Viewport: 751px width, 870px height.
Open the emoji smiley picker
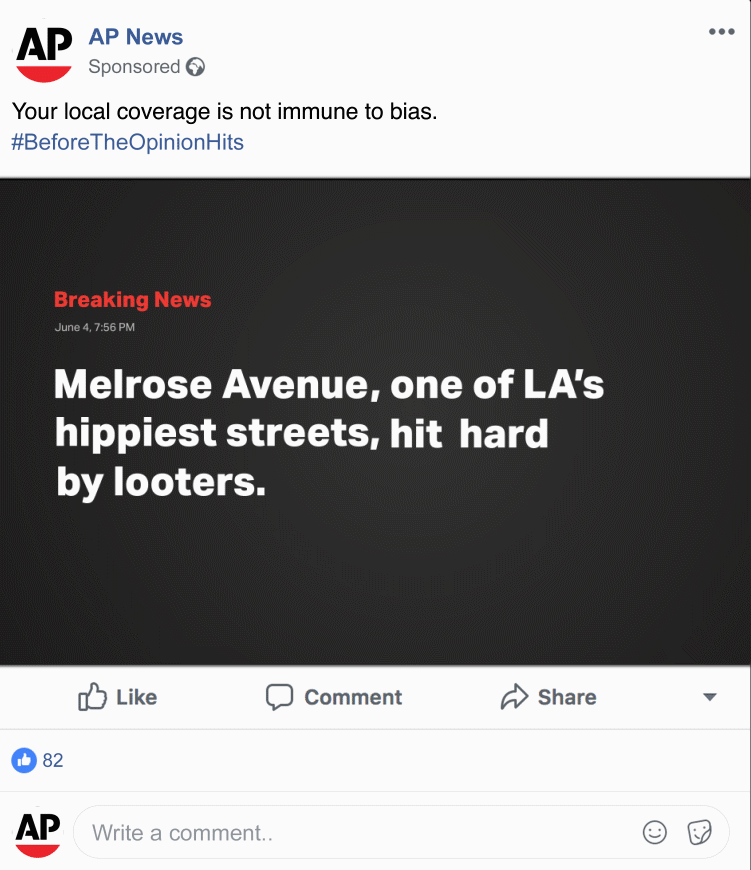pos(654,832)
